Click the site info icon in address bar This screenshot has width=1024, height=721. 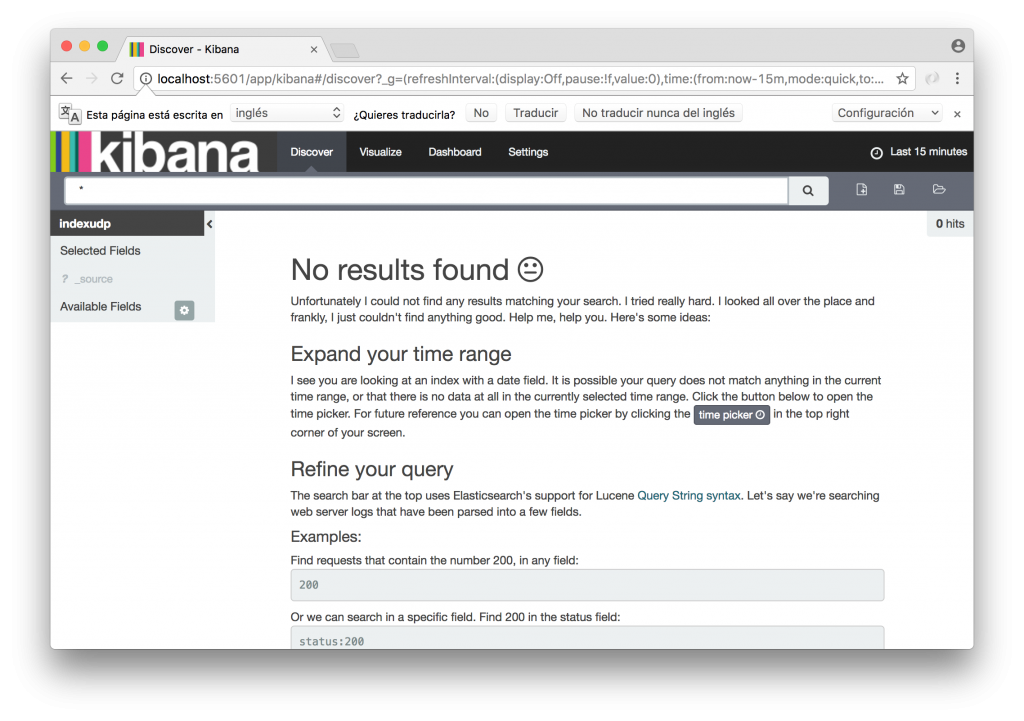146,79
